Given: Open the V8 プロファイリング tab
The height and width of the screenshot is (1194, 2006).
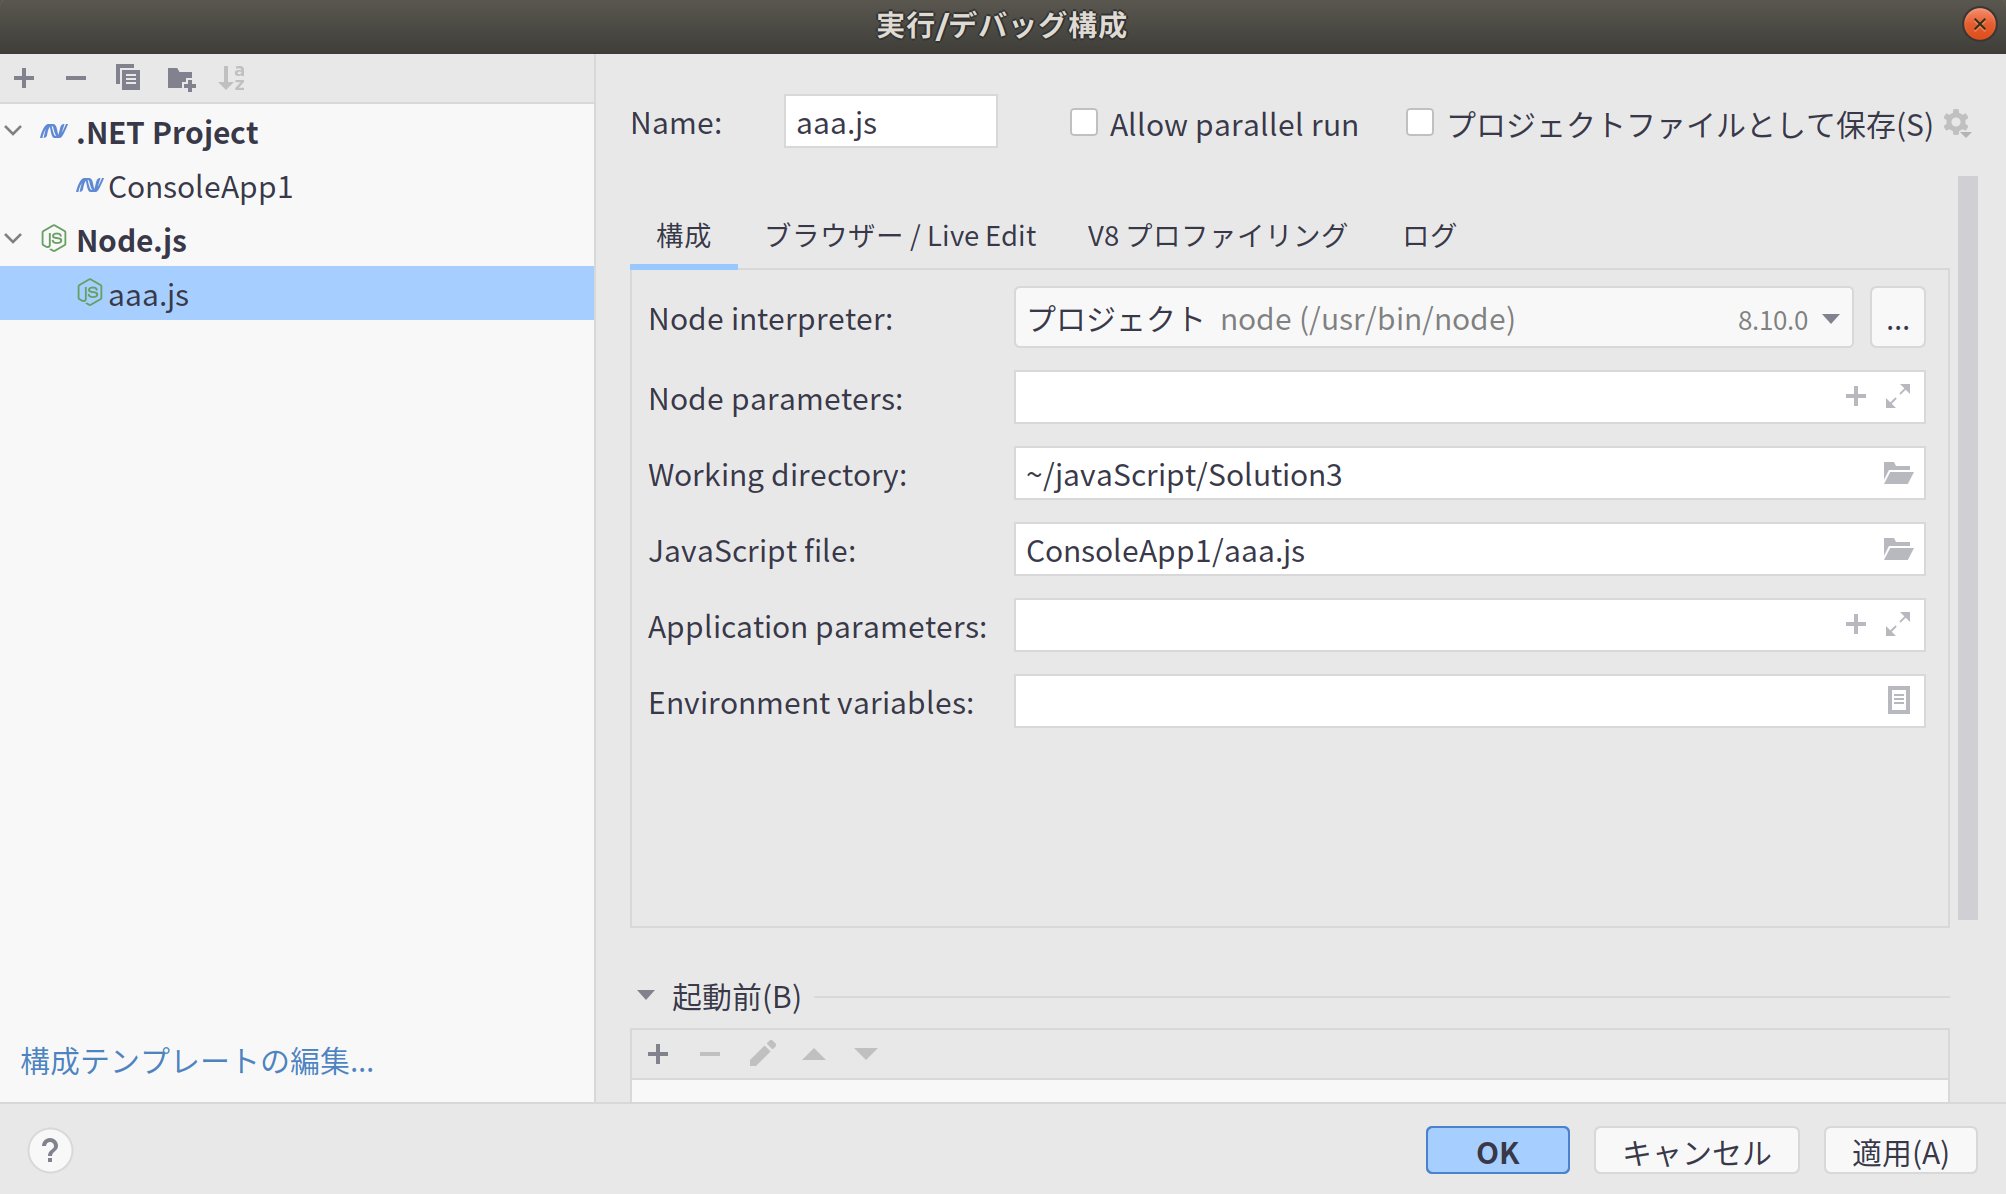Looking at the screenshot, I should click(x=1216, y=236).
